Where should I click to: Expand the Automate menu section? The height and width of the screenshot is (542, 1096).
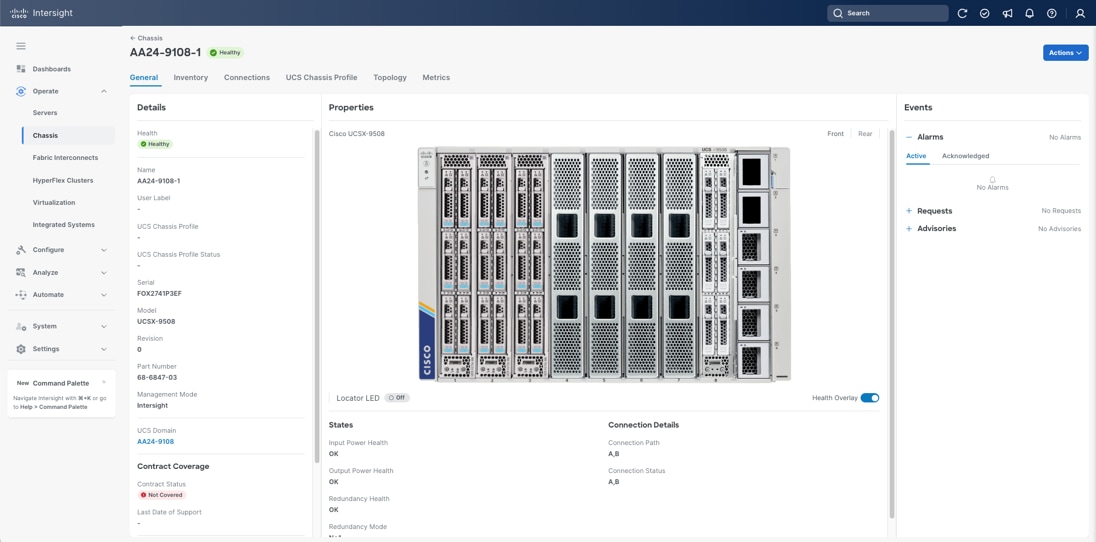point(104,294)
